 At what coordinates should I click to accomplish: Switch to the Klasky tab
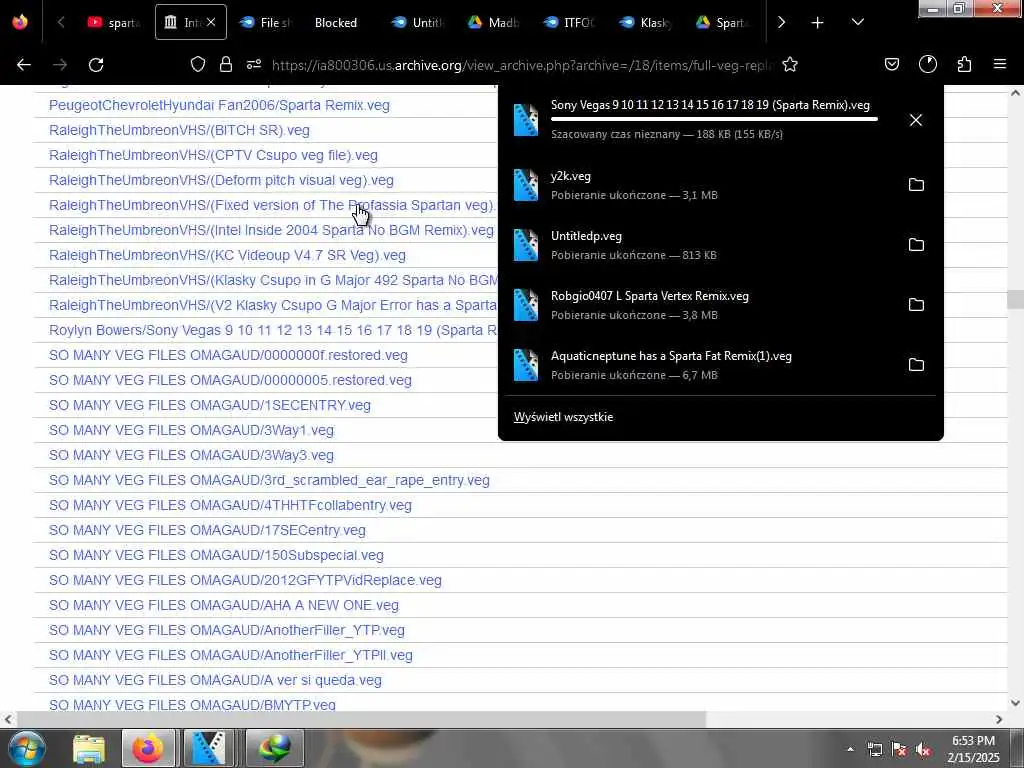tap(645, 23)
